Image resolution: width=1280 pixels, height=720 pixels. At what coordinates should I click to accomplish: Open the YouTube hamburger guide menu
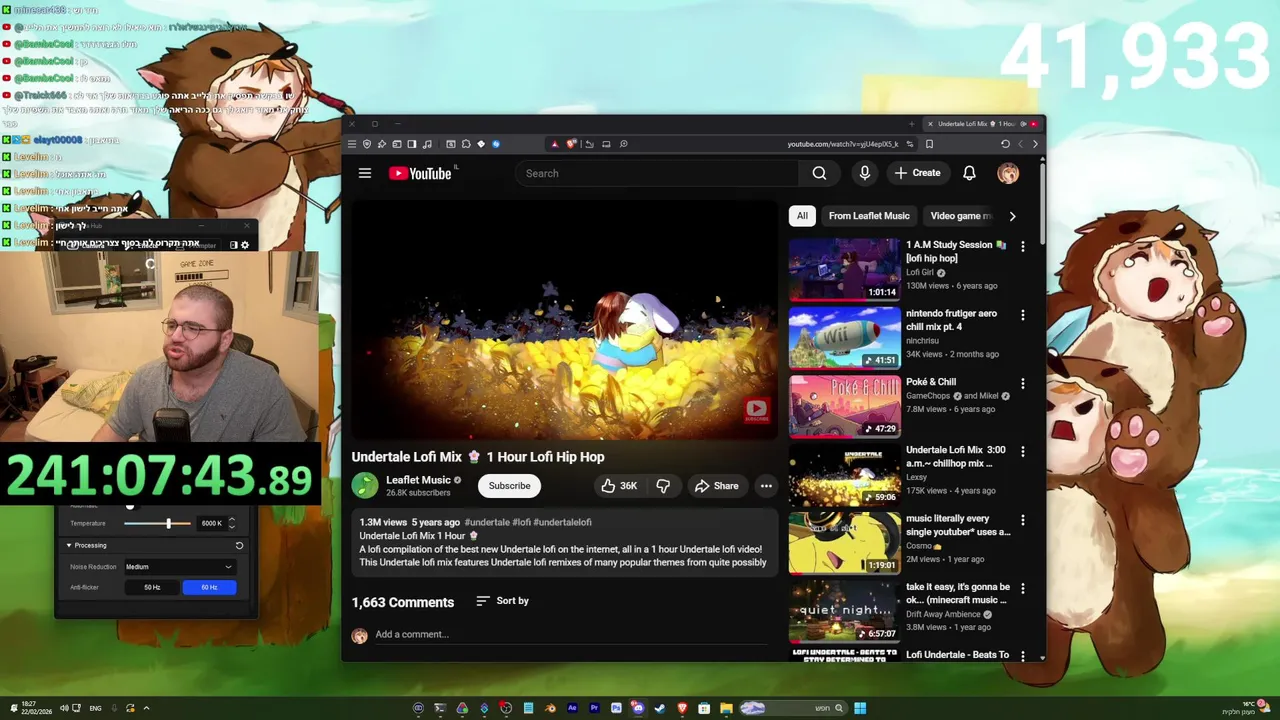click(365, 173)
